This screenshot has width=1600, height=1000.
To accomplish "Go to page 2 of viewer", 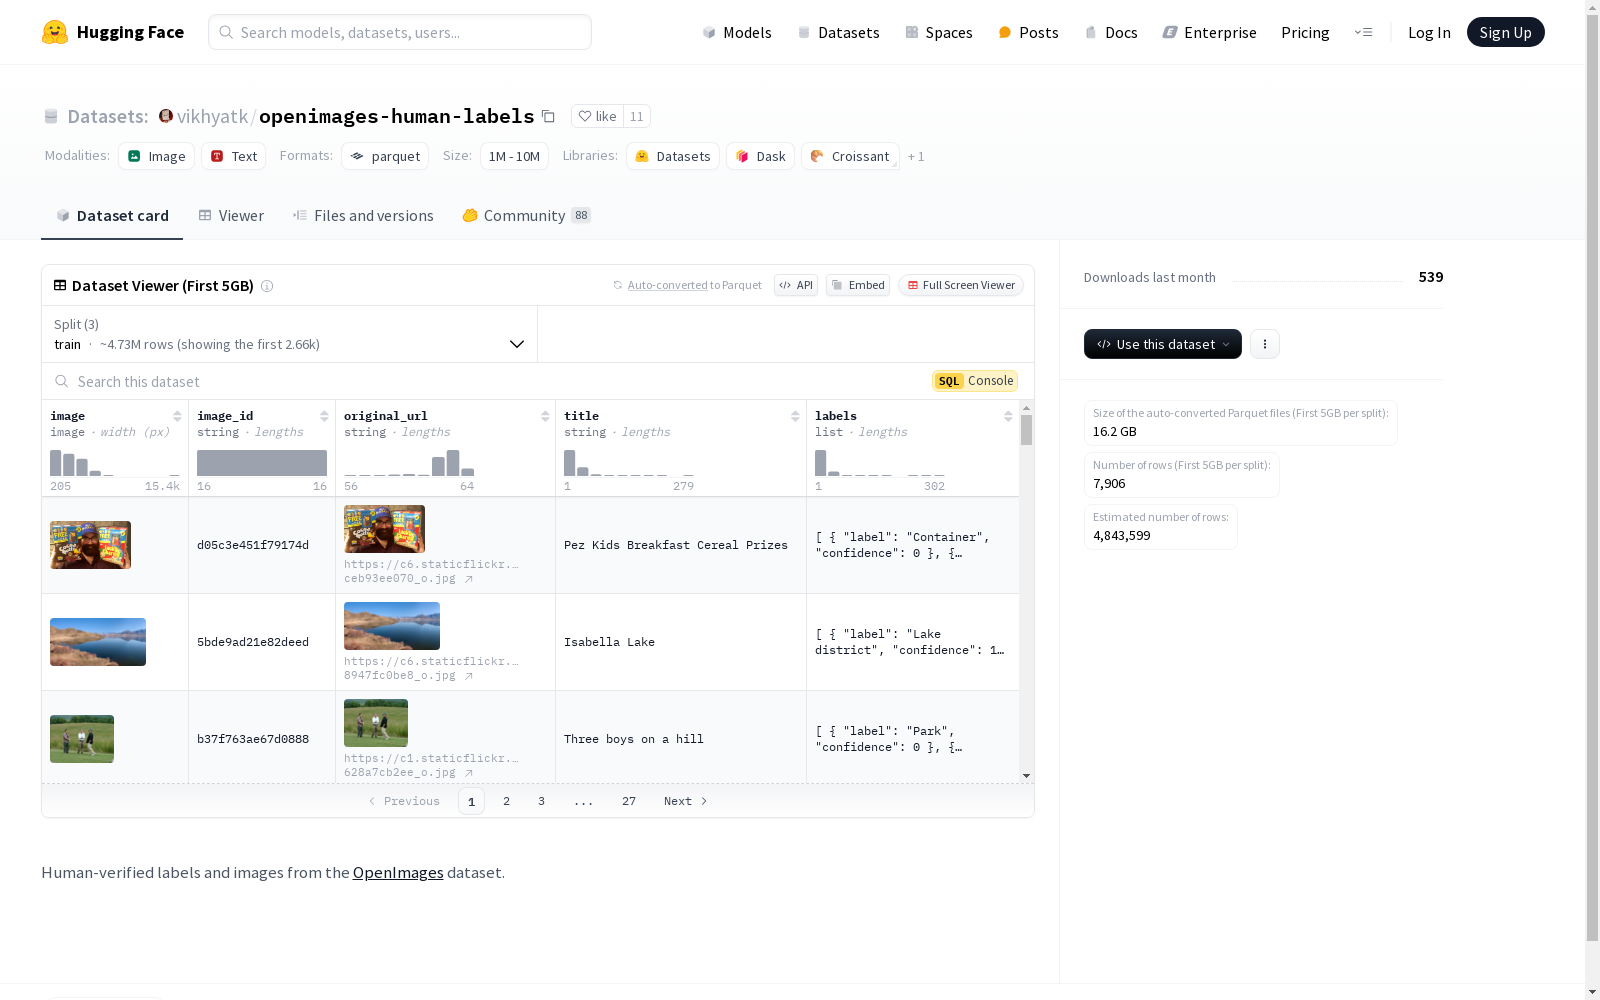I will click(507, 801).
